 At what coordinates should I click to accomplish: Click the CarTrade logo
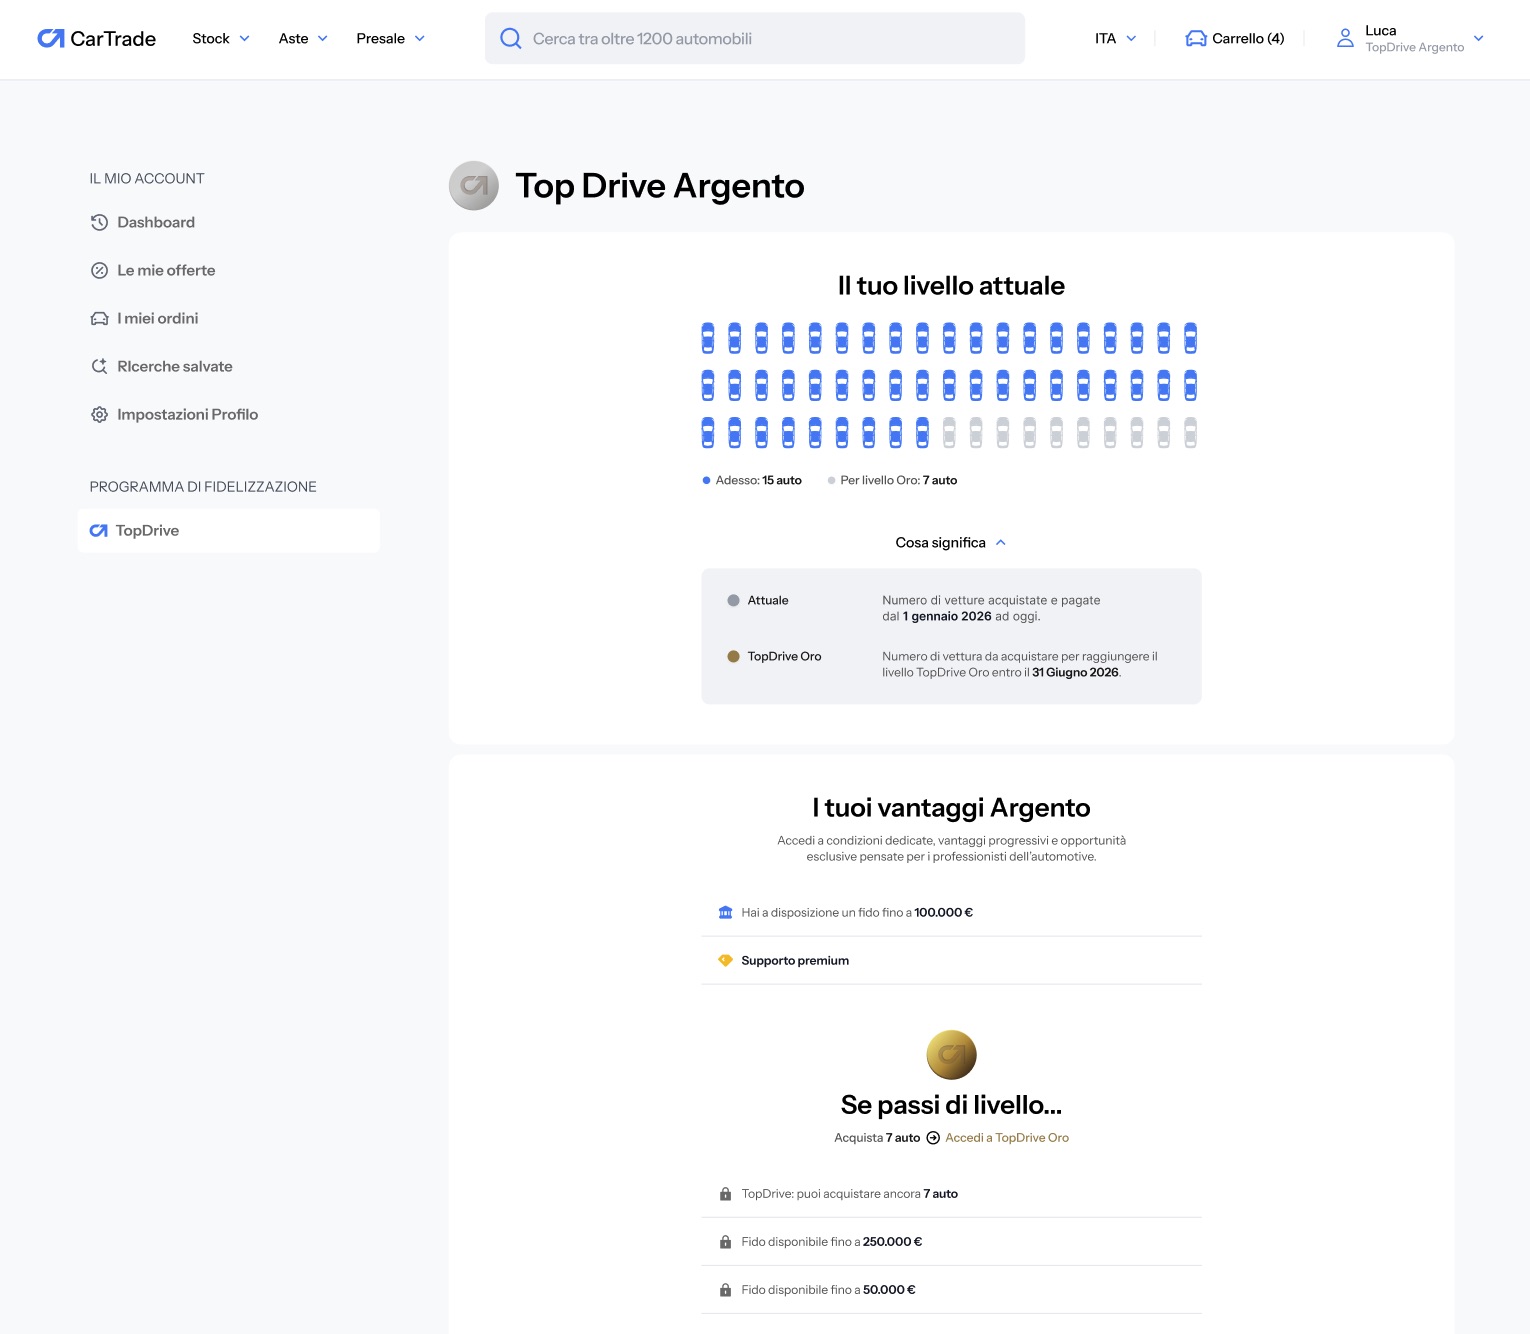pyautogui.click(x=96, y=38)
